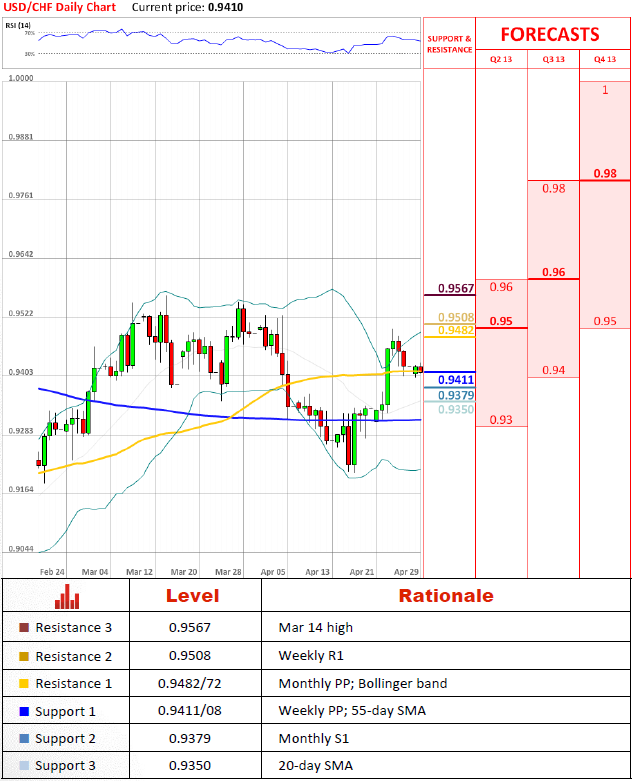Screen dimensions: 633x781
Task: Select the Resistance 2 gold swatch
Action: 24,656
